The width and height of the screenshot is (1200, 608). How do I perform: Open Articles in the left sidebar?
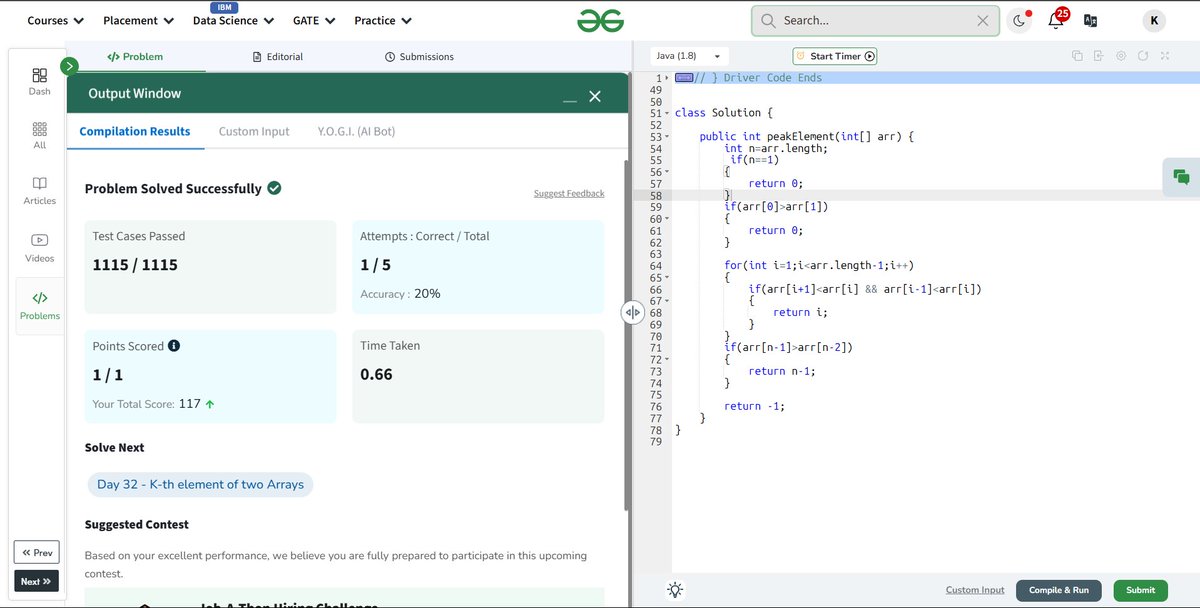pyautogui.click(x=39, y=191)
